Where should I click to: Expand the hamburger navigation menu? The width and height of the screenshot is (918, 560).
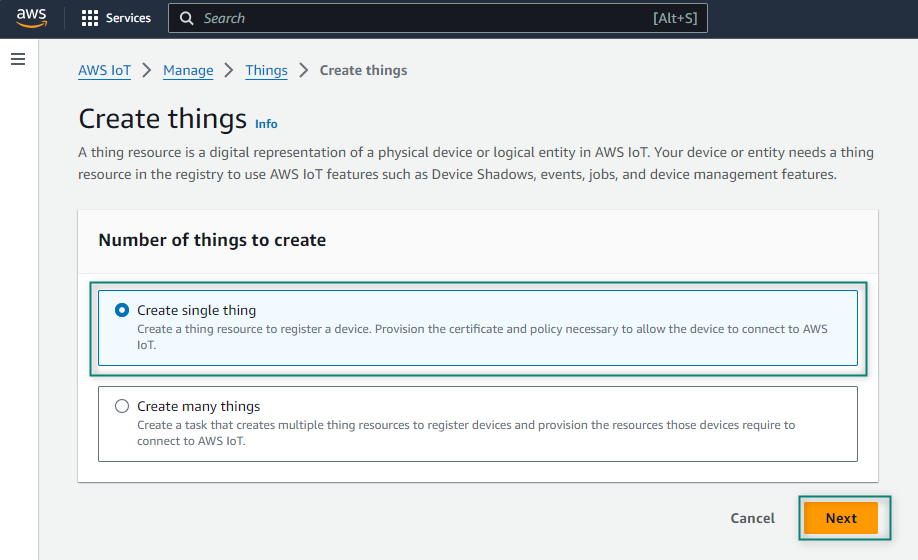point(18,60)
